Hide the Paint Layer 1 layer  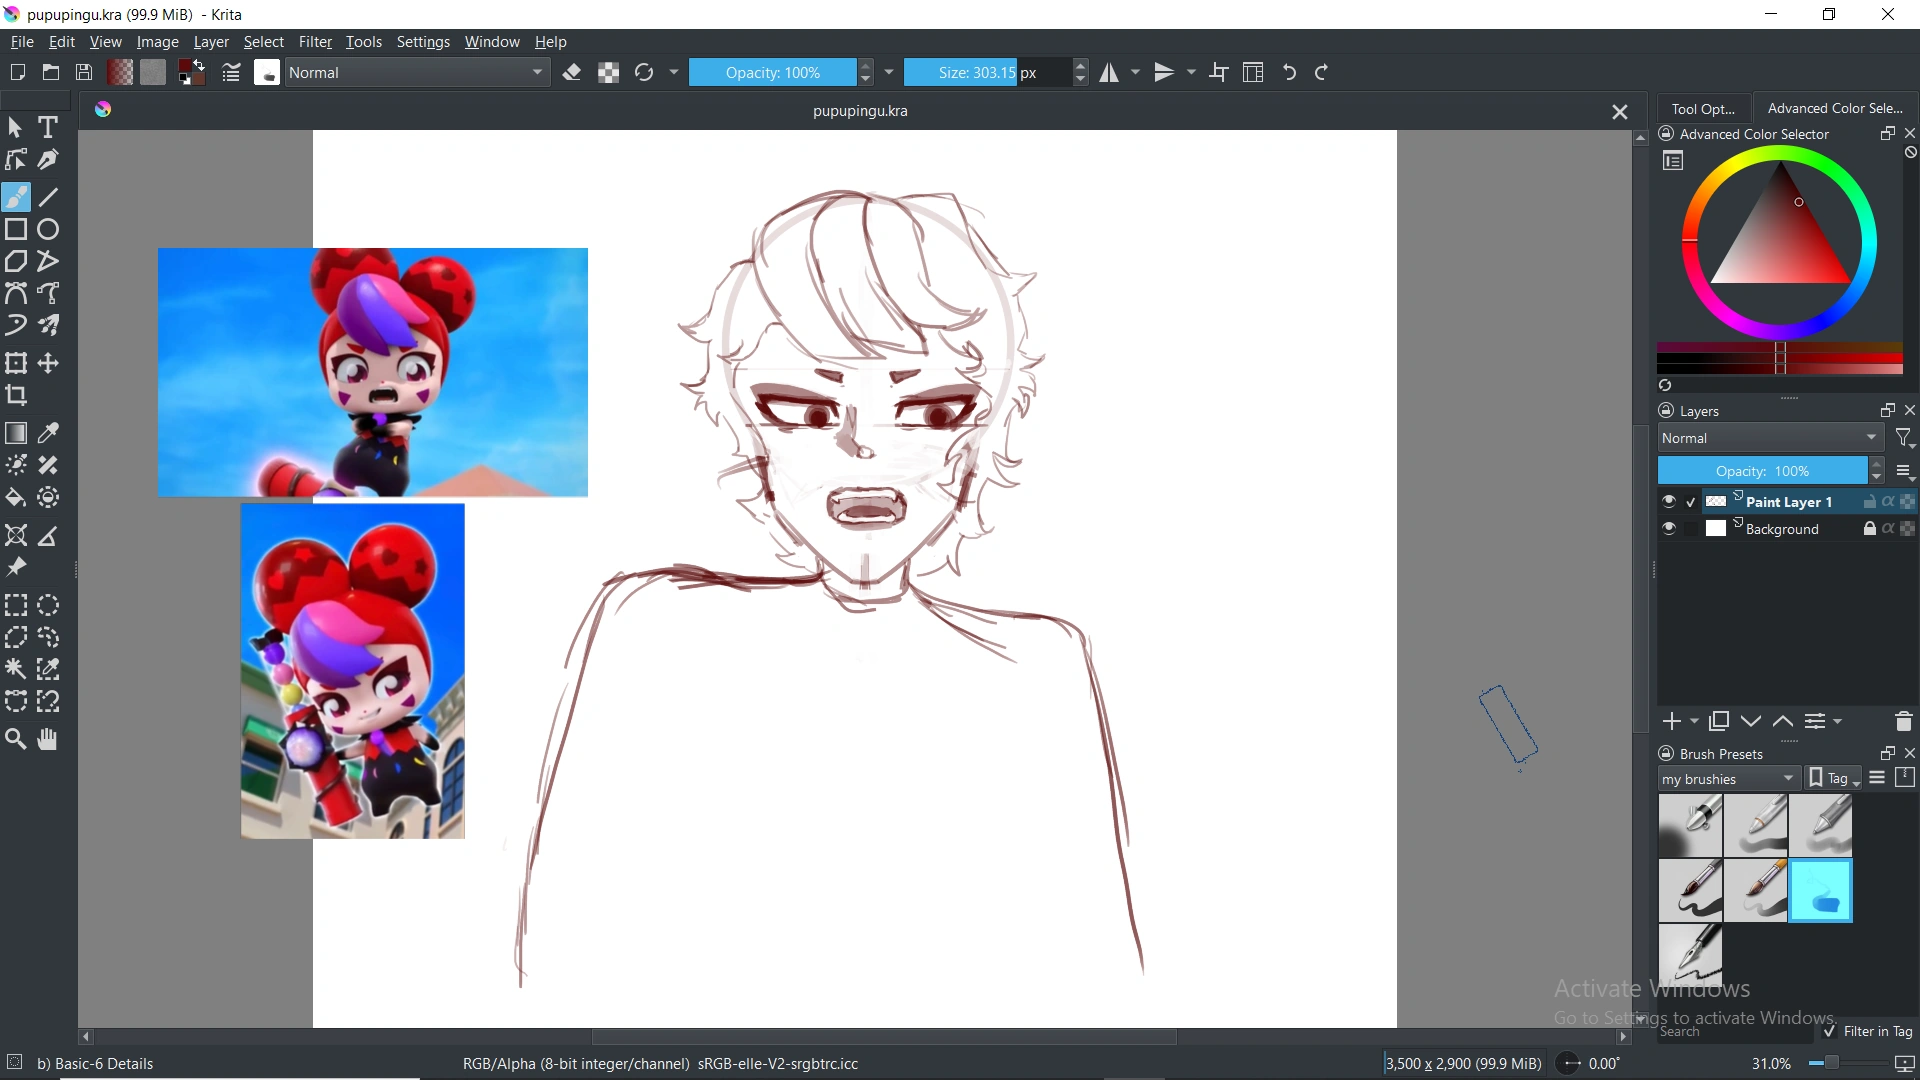pyautogui.click(x=1668, y=501)
